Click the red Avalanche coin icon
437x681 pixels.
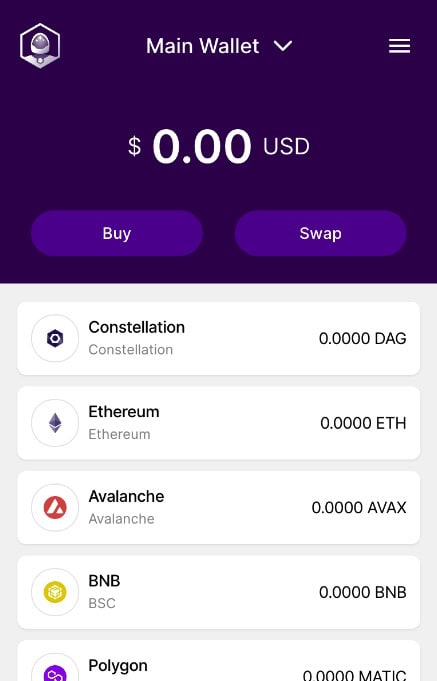55,507
